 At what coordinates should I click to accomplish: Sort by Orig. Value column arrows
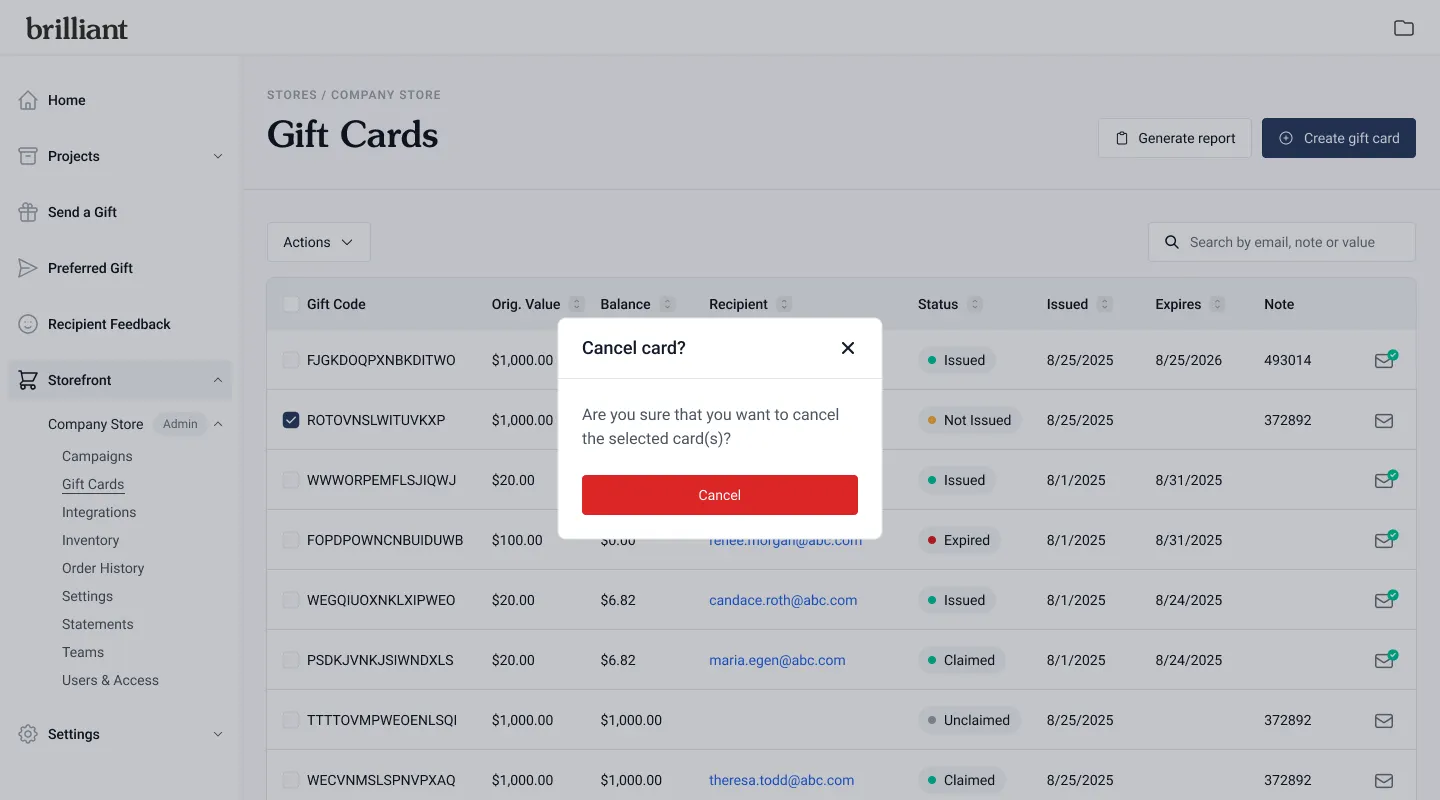[x=576, y=304]
